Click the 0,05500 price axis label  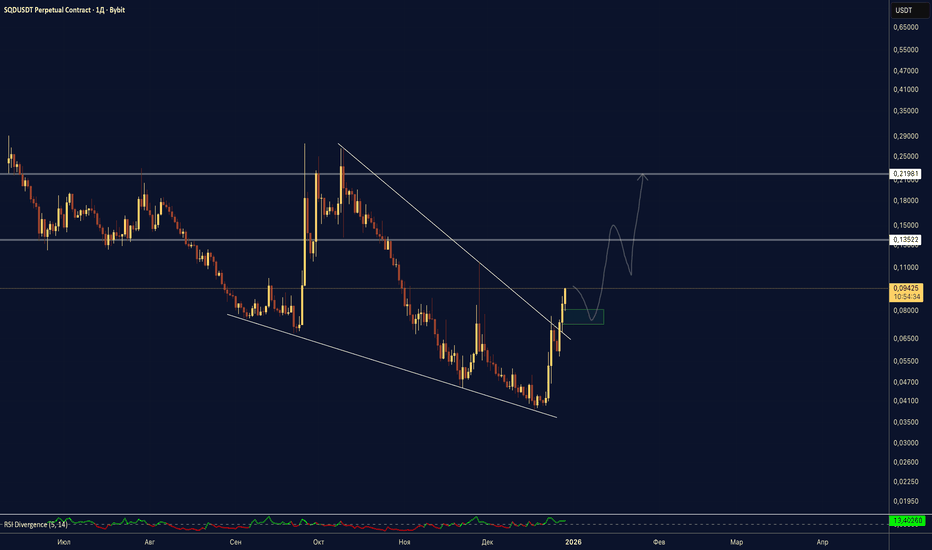pos(905,361)
